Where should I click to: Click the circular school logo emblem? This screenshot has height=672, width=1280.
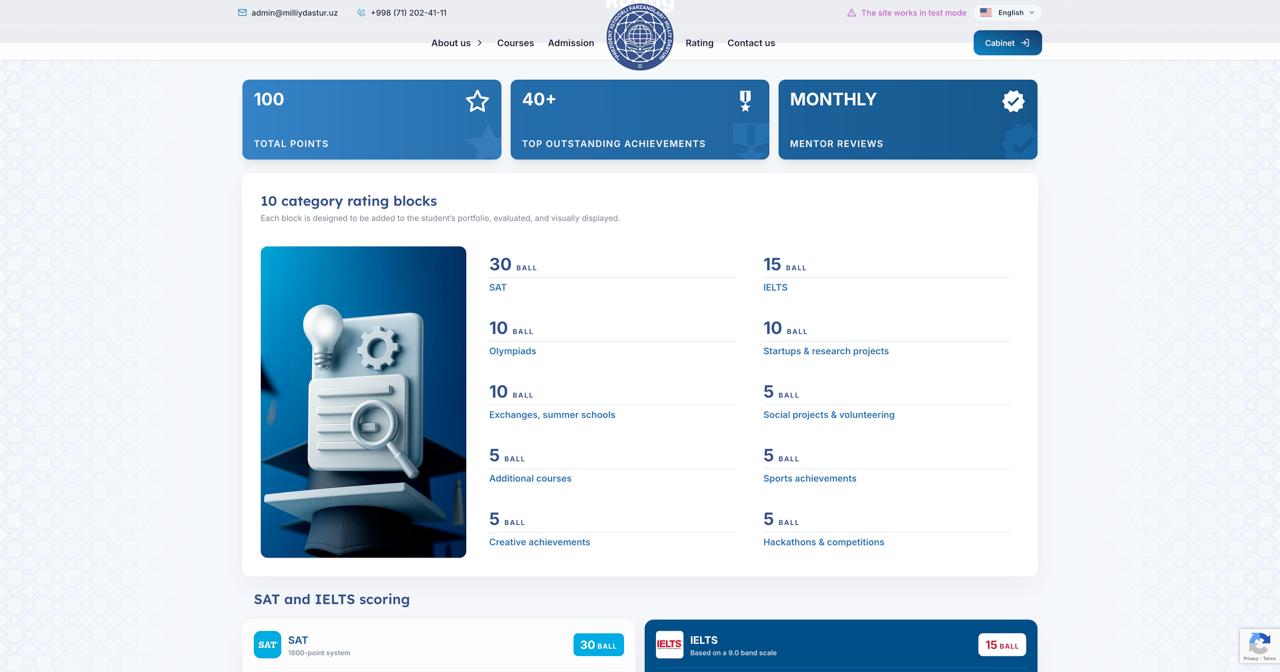(x=640, y=38)
